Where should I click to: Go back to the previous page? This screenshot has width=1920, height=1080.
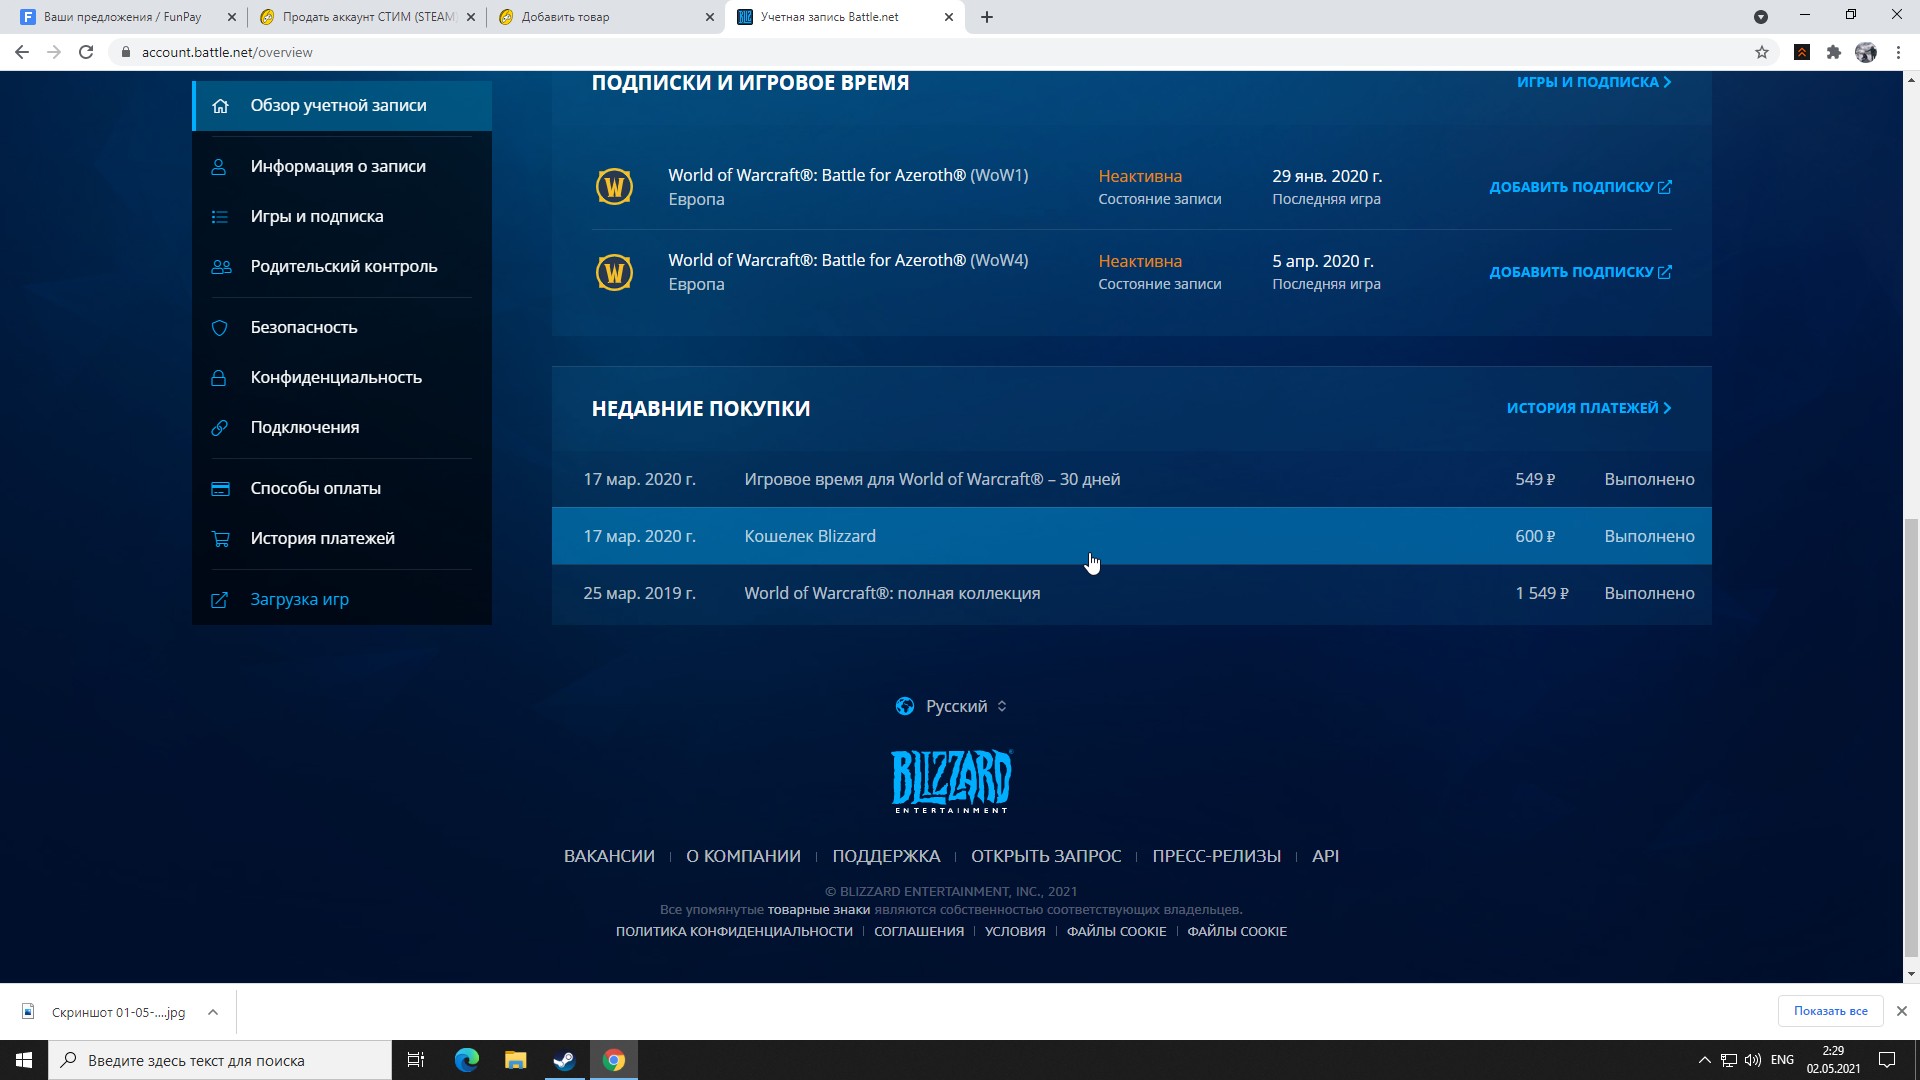(x=22, y=52)
